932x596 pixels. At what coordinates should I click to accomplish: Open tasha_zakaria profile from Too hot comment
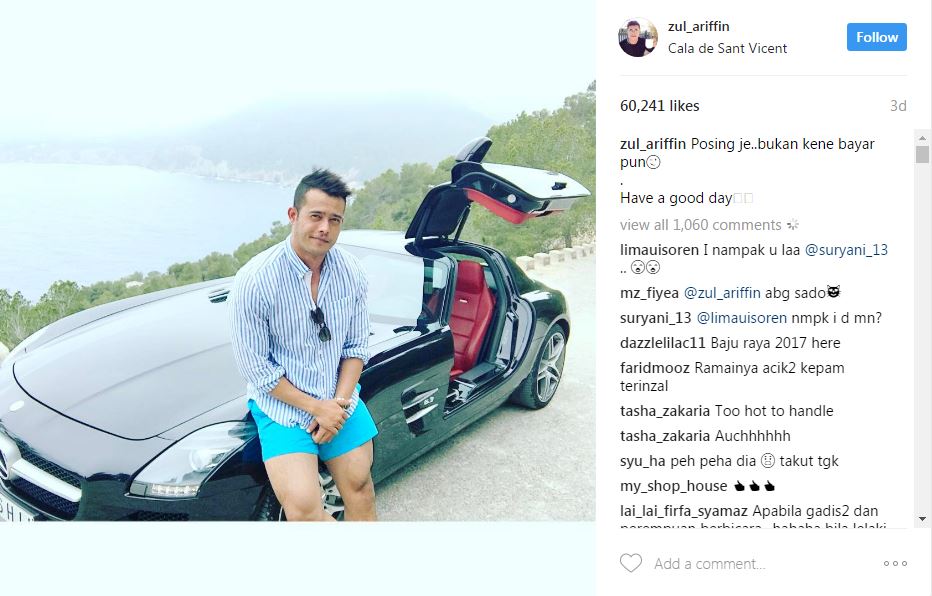click(665, 411)
